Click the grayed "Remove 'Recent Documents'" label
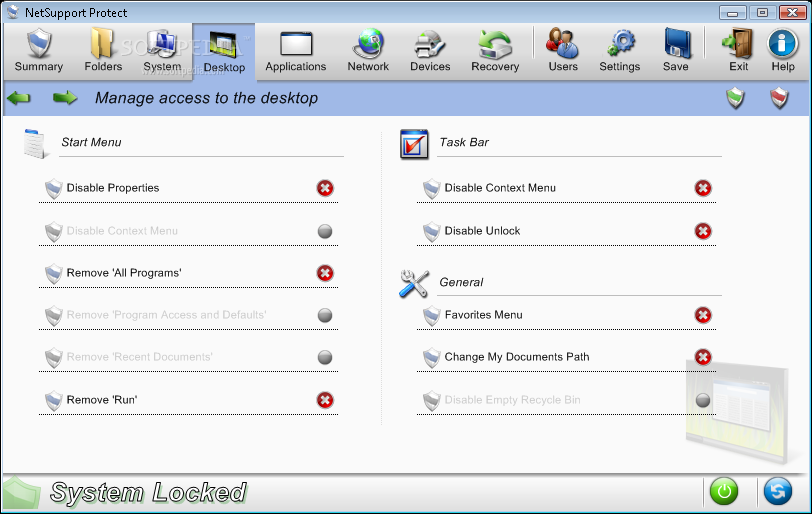 pos(139,357)
